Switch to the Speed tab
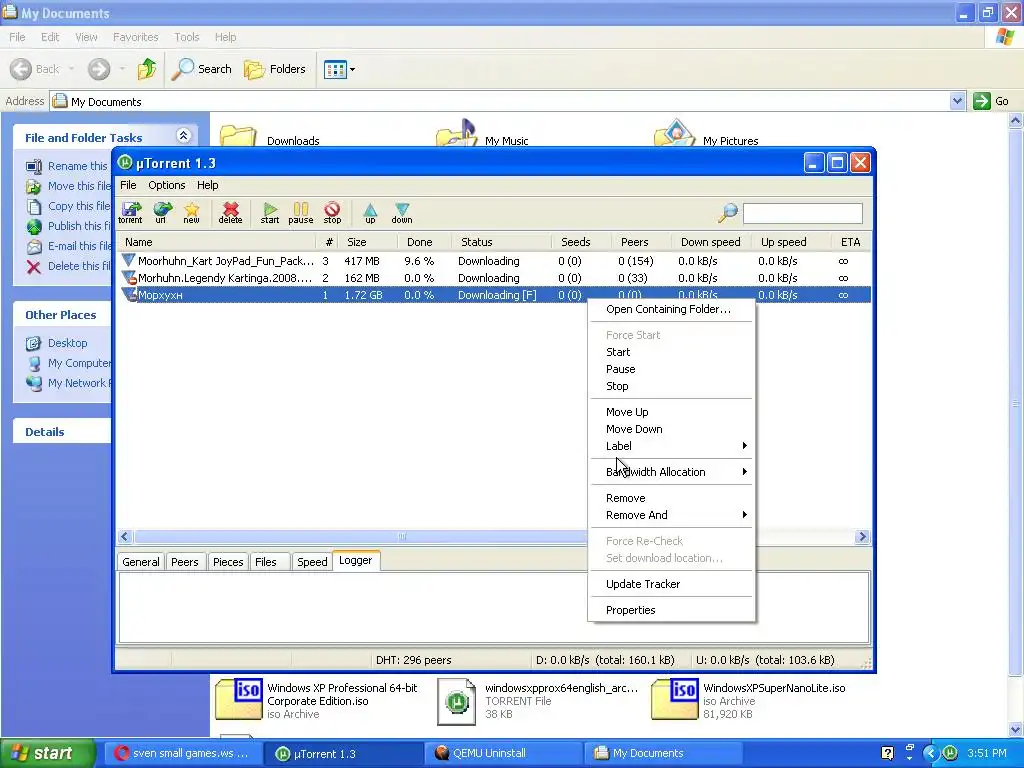The height and width of the screenshot is (768, 1024). [x=312, y=562]
